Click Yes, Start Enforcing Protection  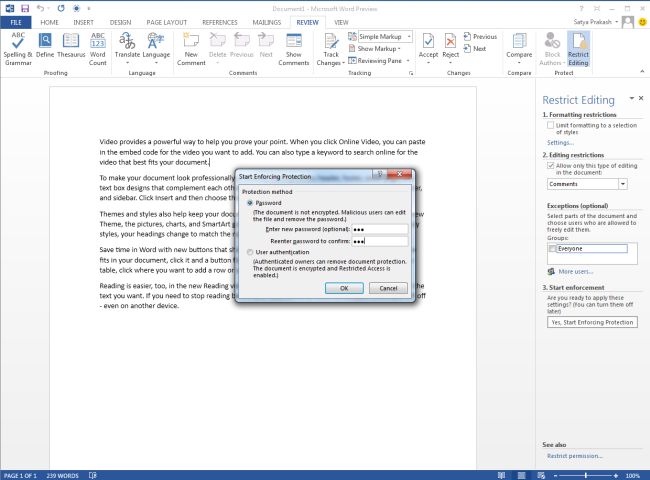pos(592,322)
